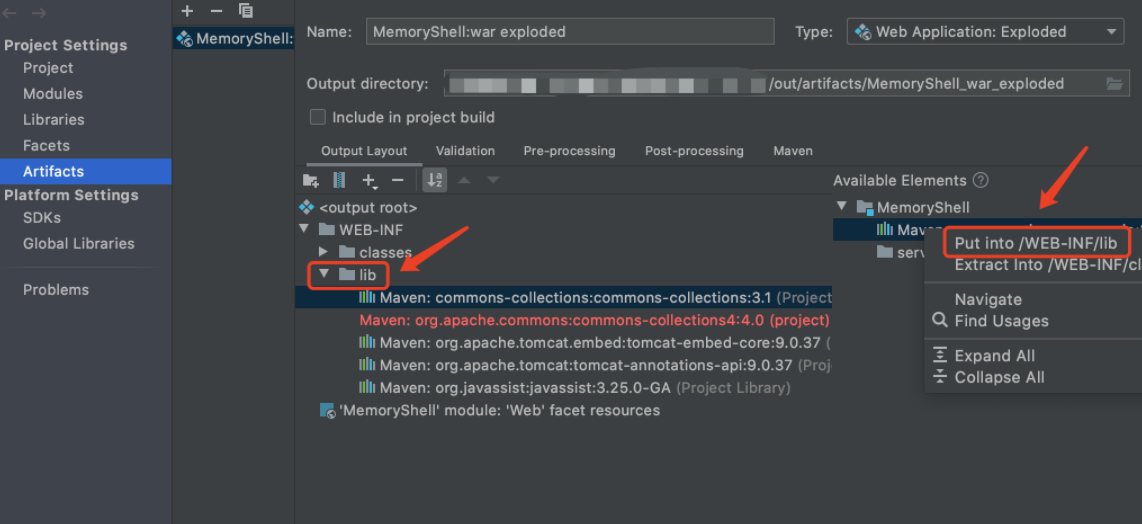Click the help icon beside Available Elements

click(980, 181)
